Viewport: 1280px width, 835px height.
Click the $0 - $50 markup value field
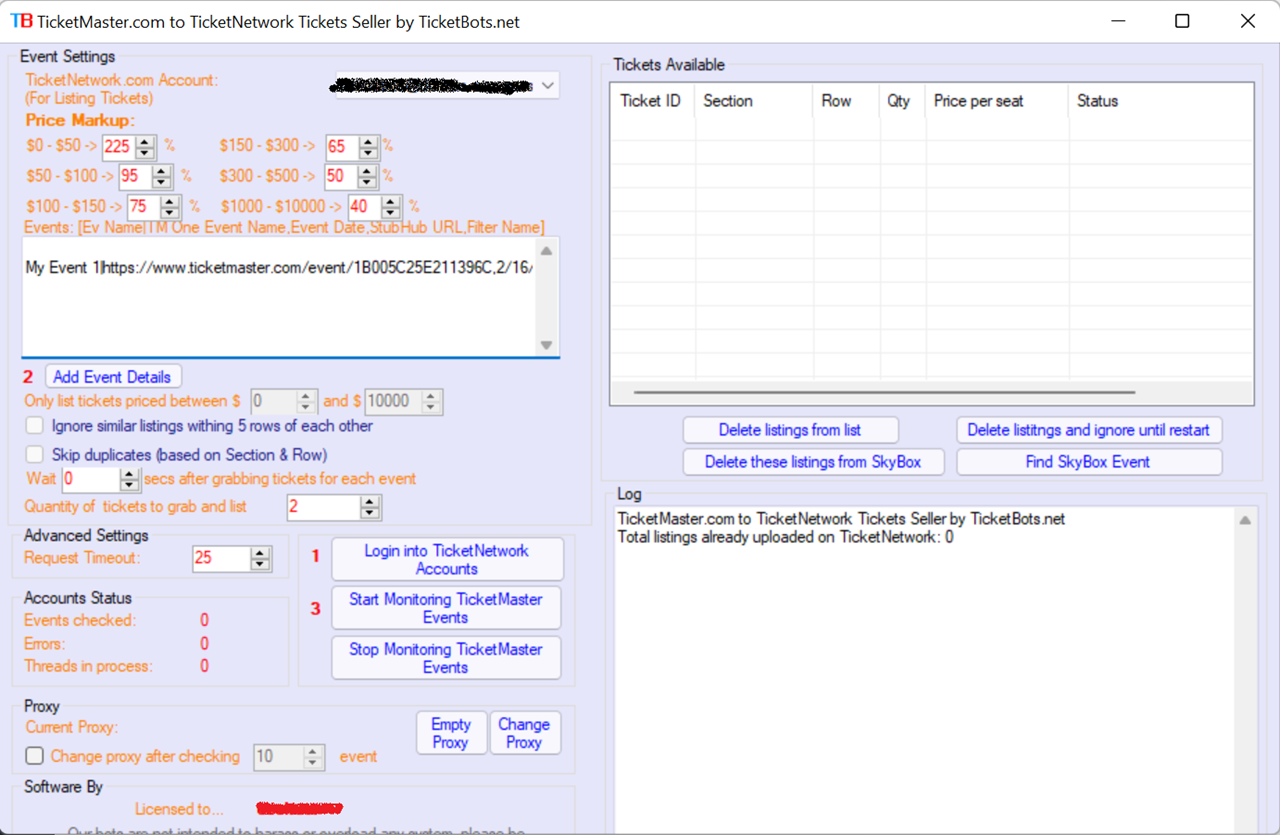coord(118,147)
